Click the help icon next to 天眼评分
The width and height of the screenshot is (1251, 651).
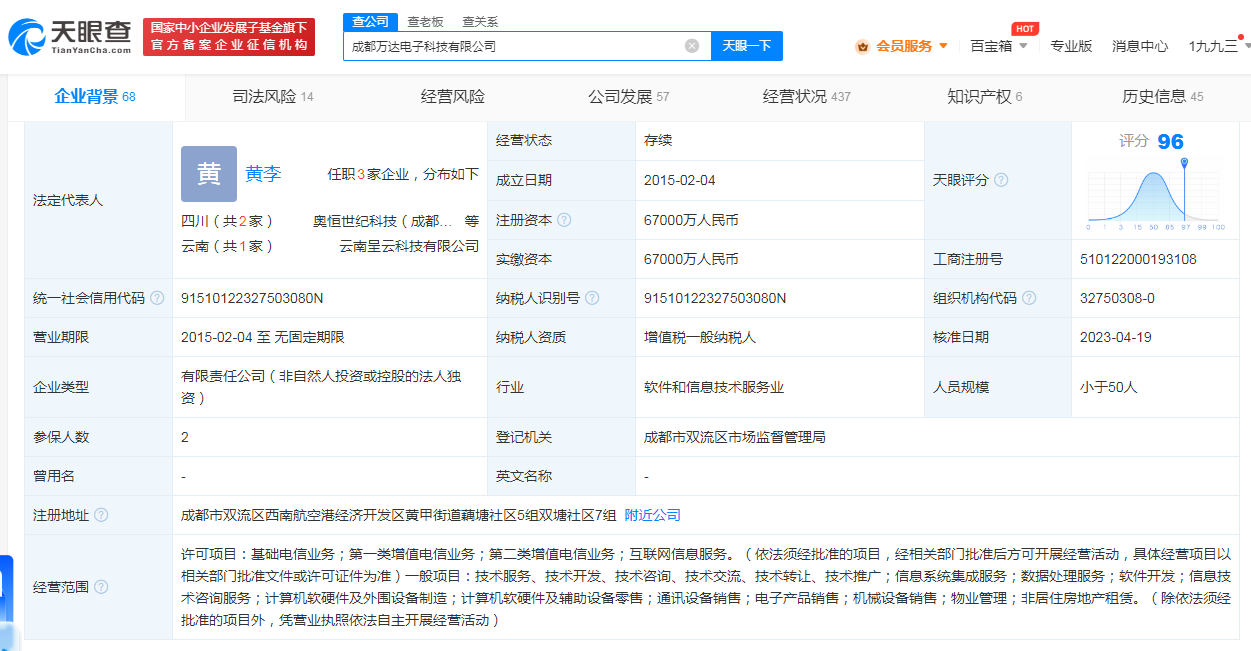pos(1001,180)
